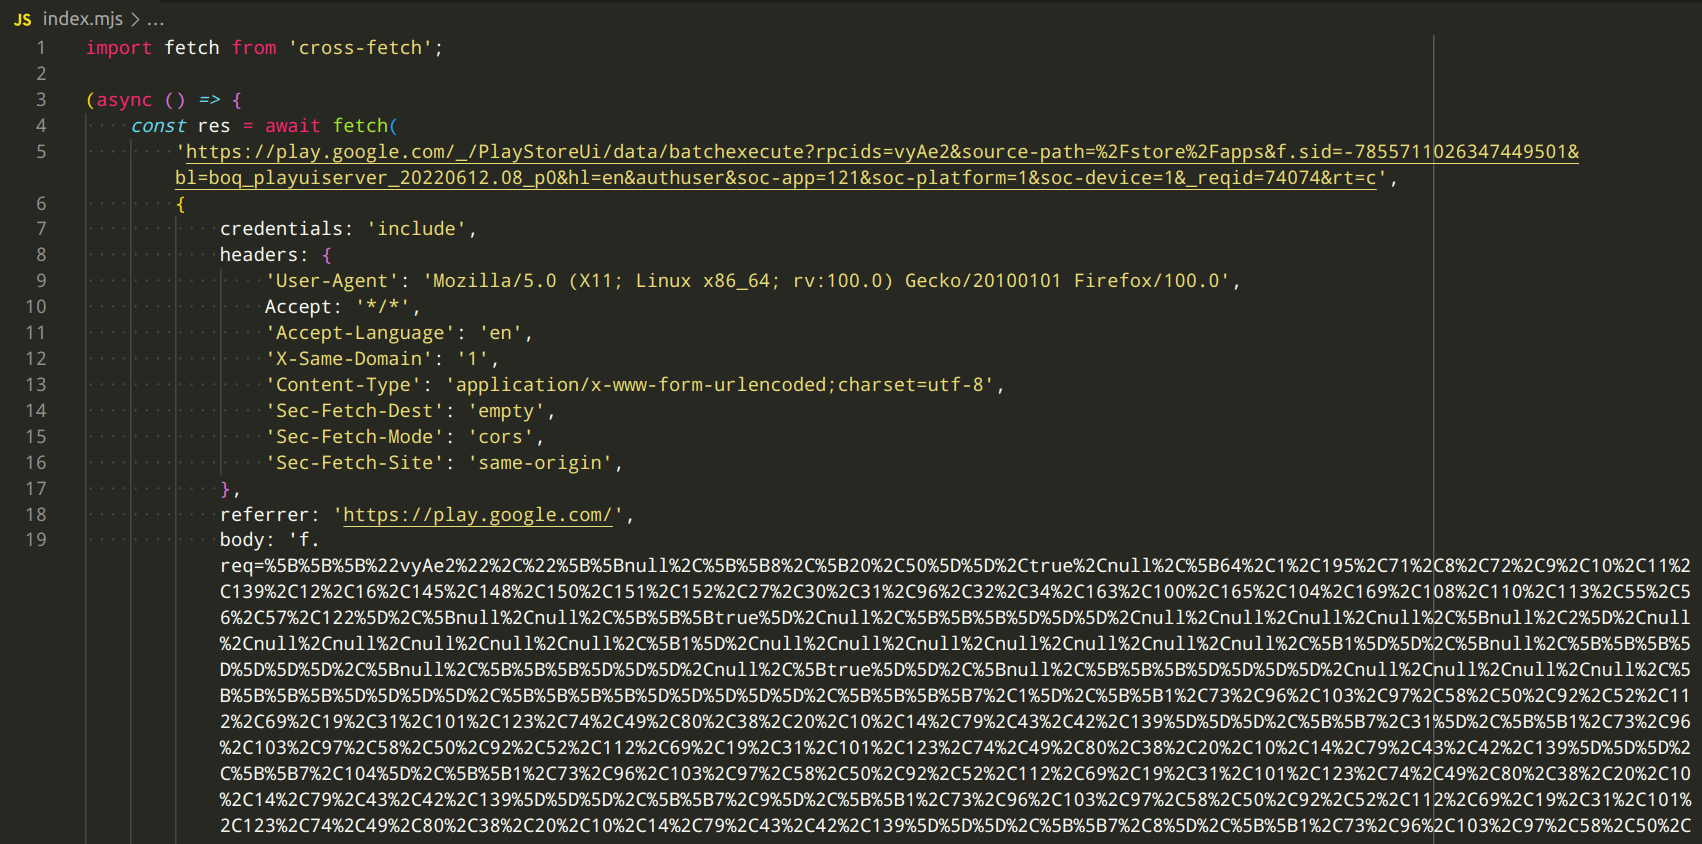Click the async keyword on line 3
The width and height of the screenshot is (1702, 844).
pyautogui.click(x=125, y=100)
